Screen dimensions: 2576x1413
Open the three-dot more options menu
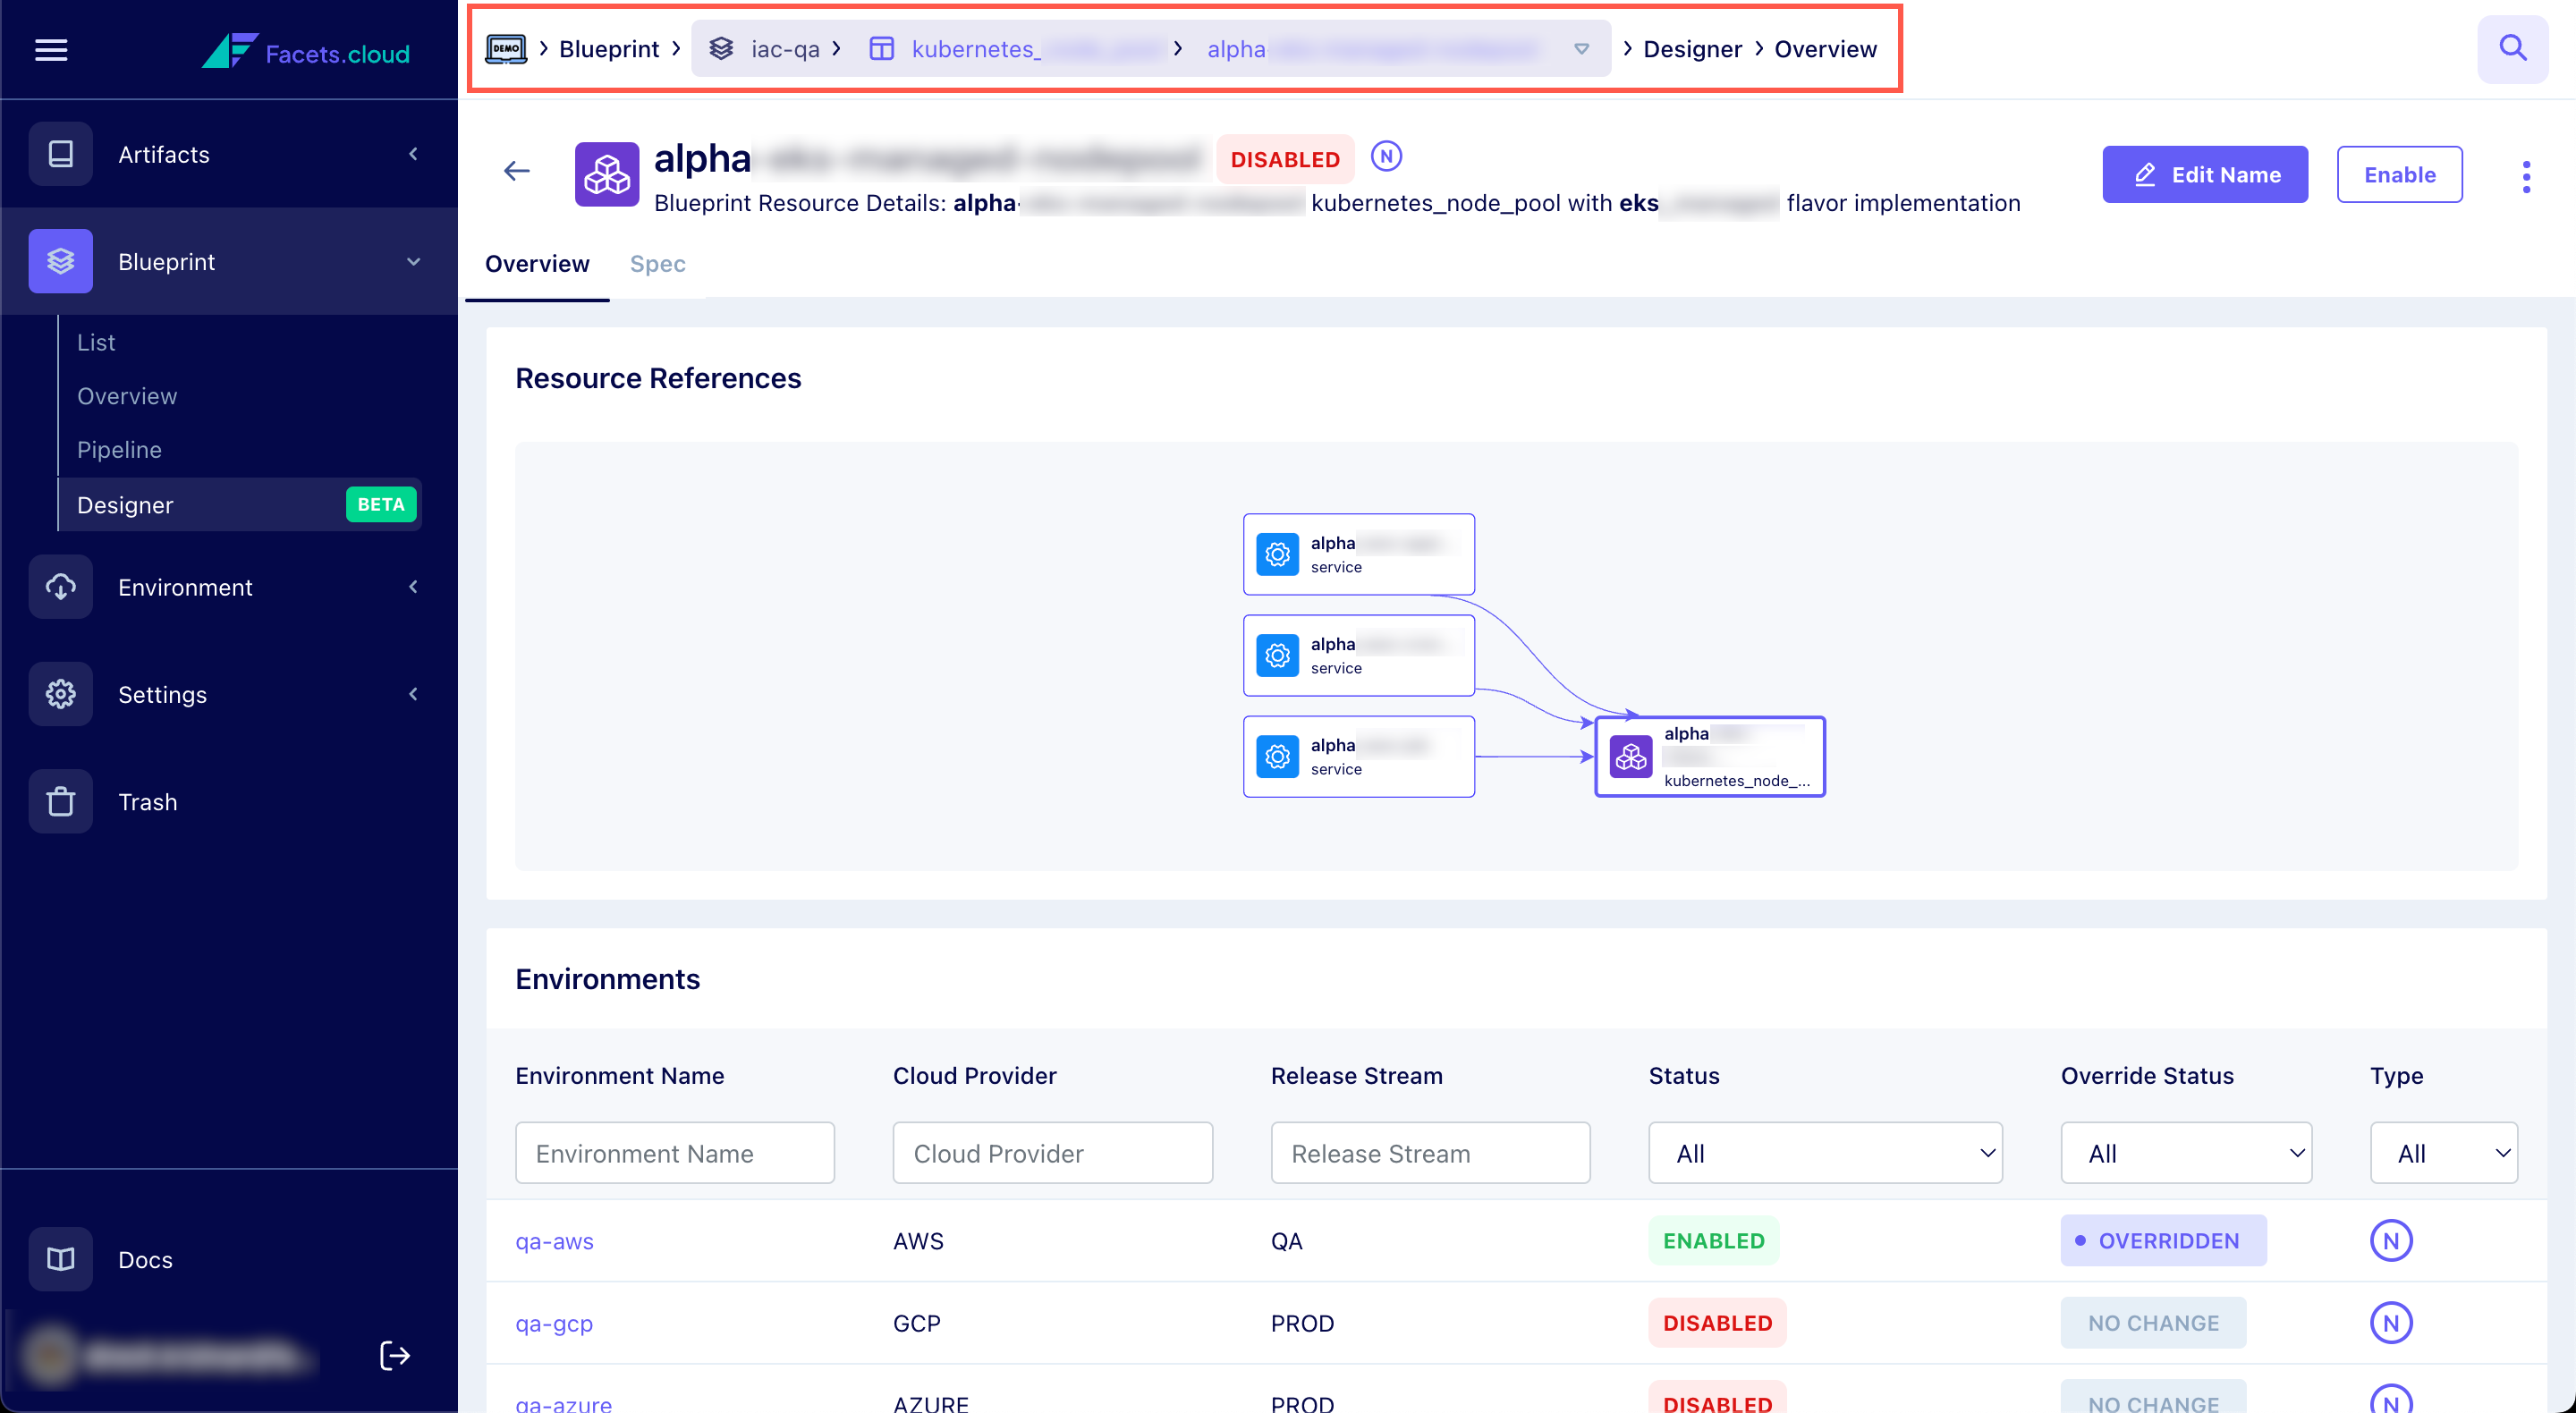pos(2526,176)
